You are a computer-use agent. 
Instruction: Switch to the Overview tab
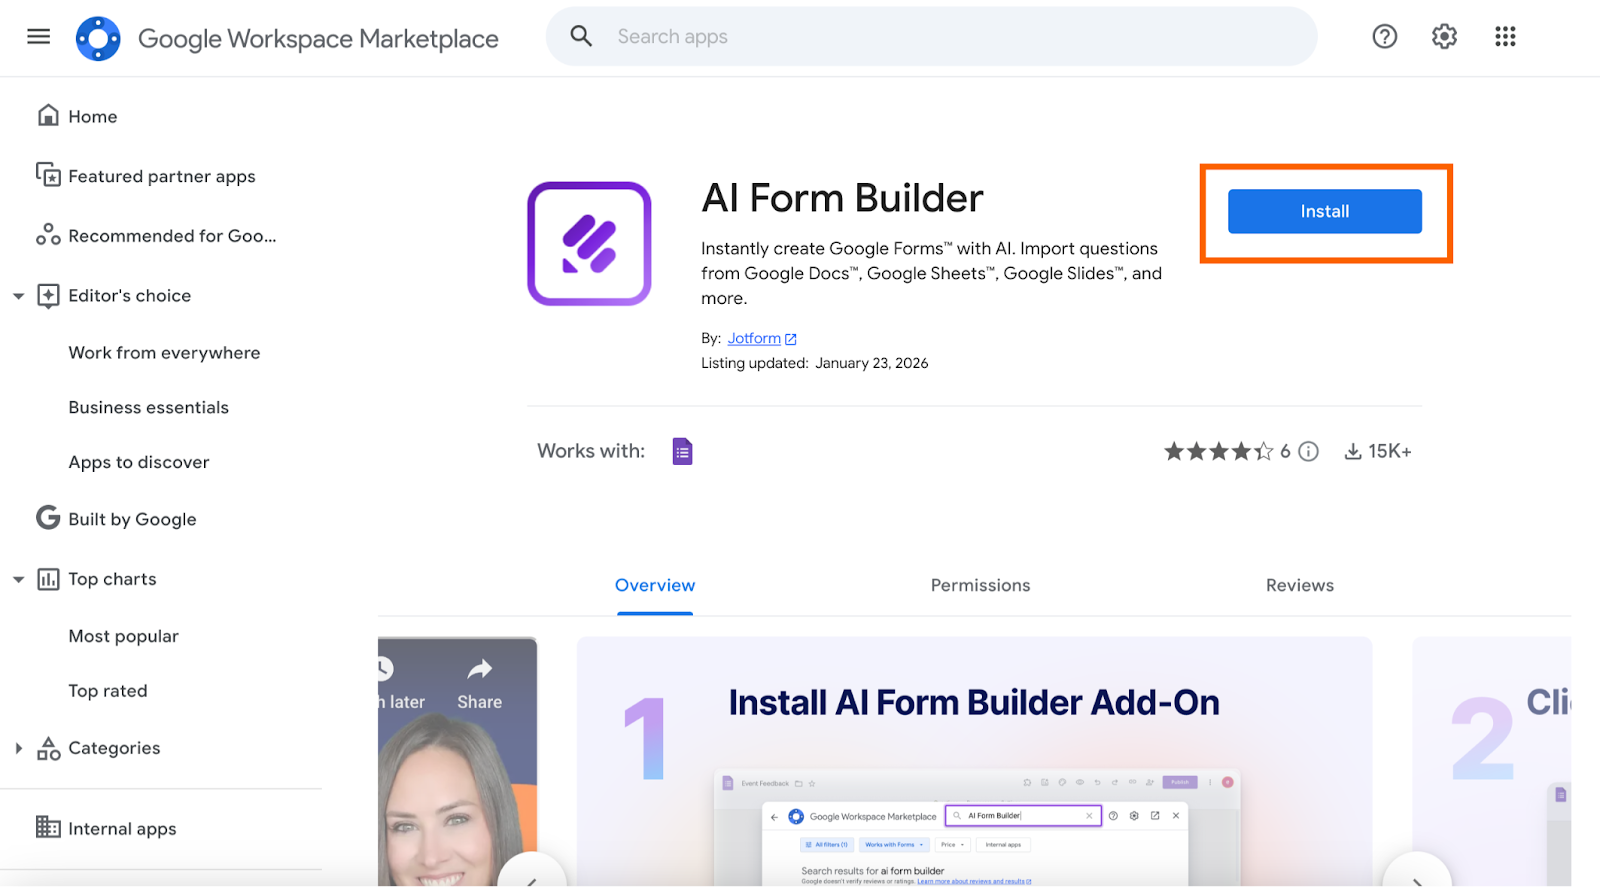pyautogui.click(x=655, y=585)
